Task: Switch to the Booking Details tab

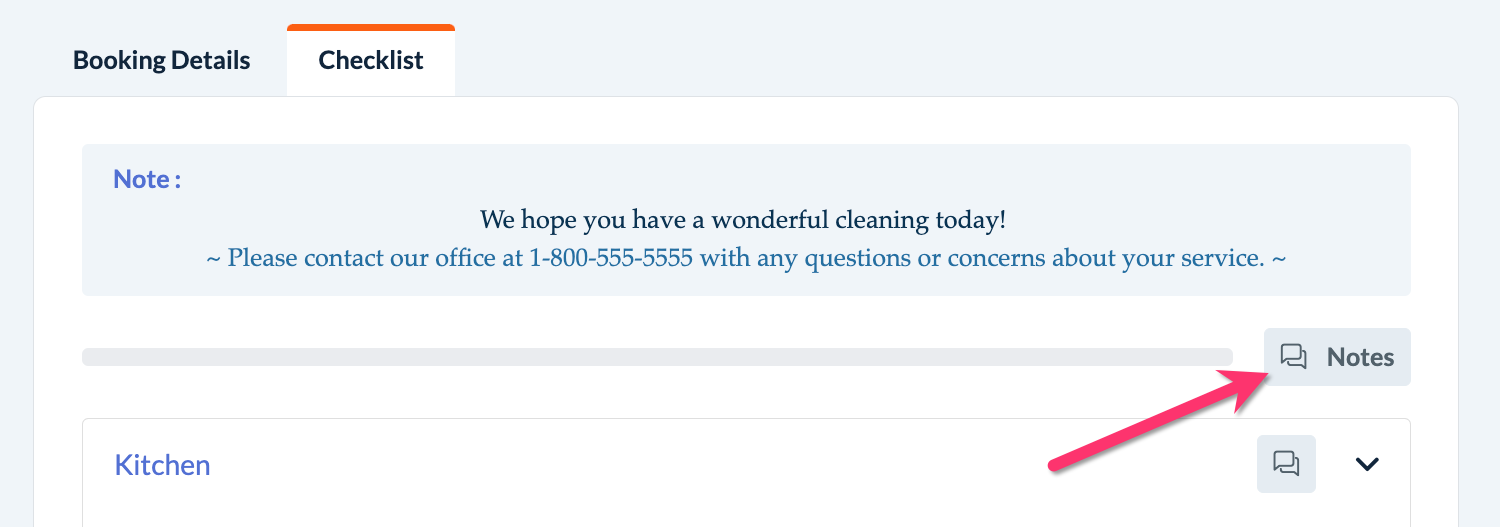Action: (x=161, y=60)
